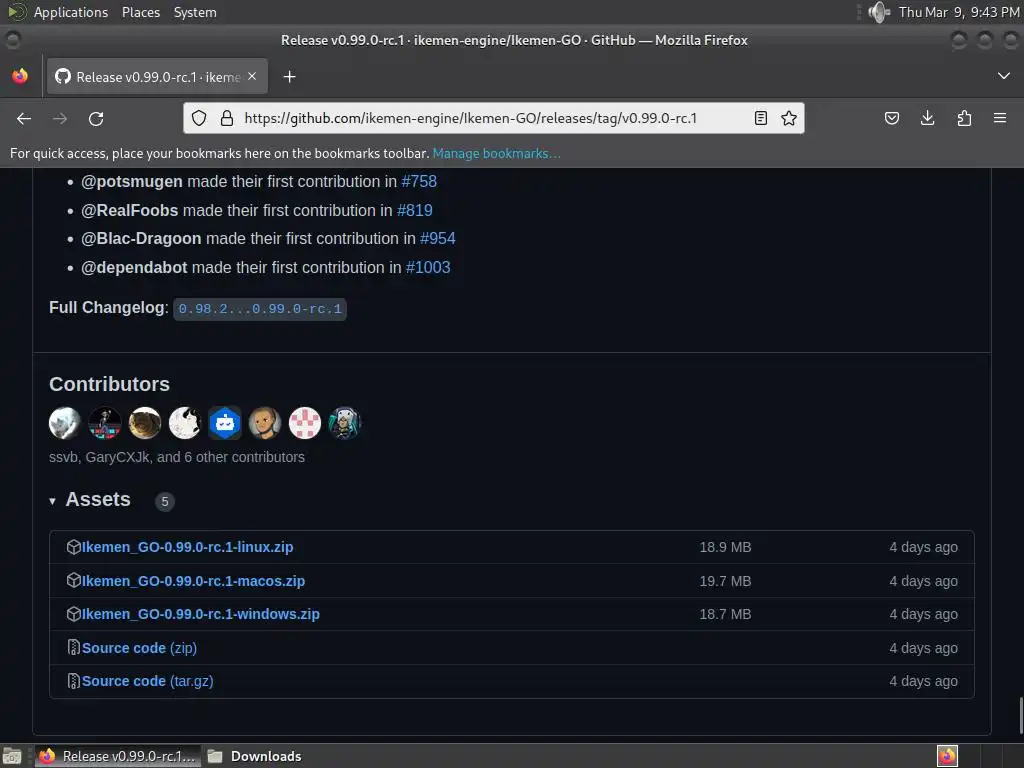Open the second contributor avatar
Viewport: 1024px width, 768px height.
[104, 423]
